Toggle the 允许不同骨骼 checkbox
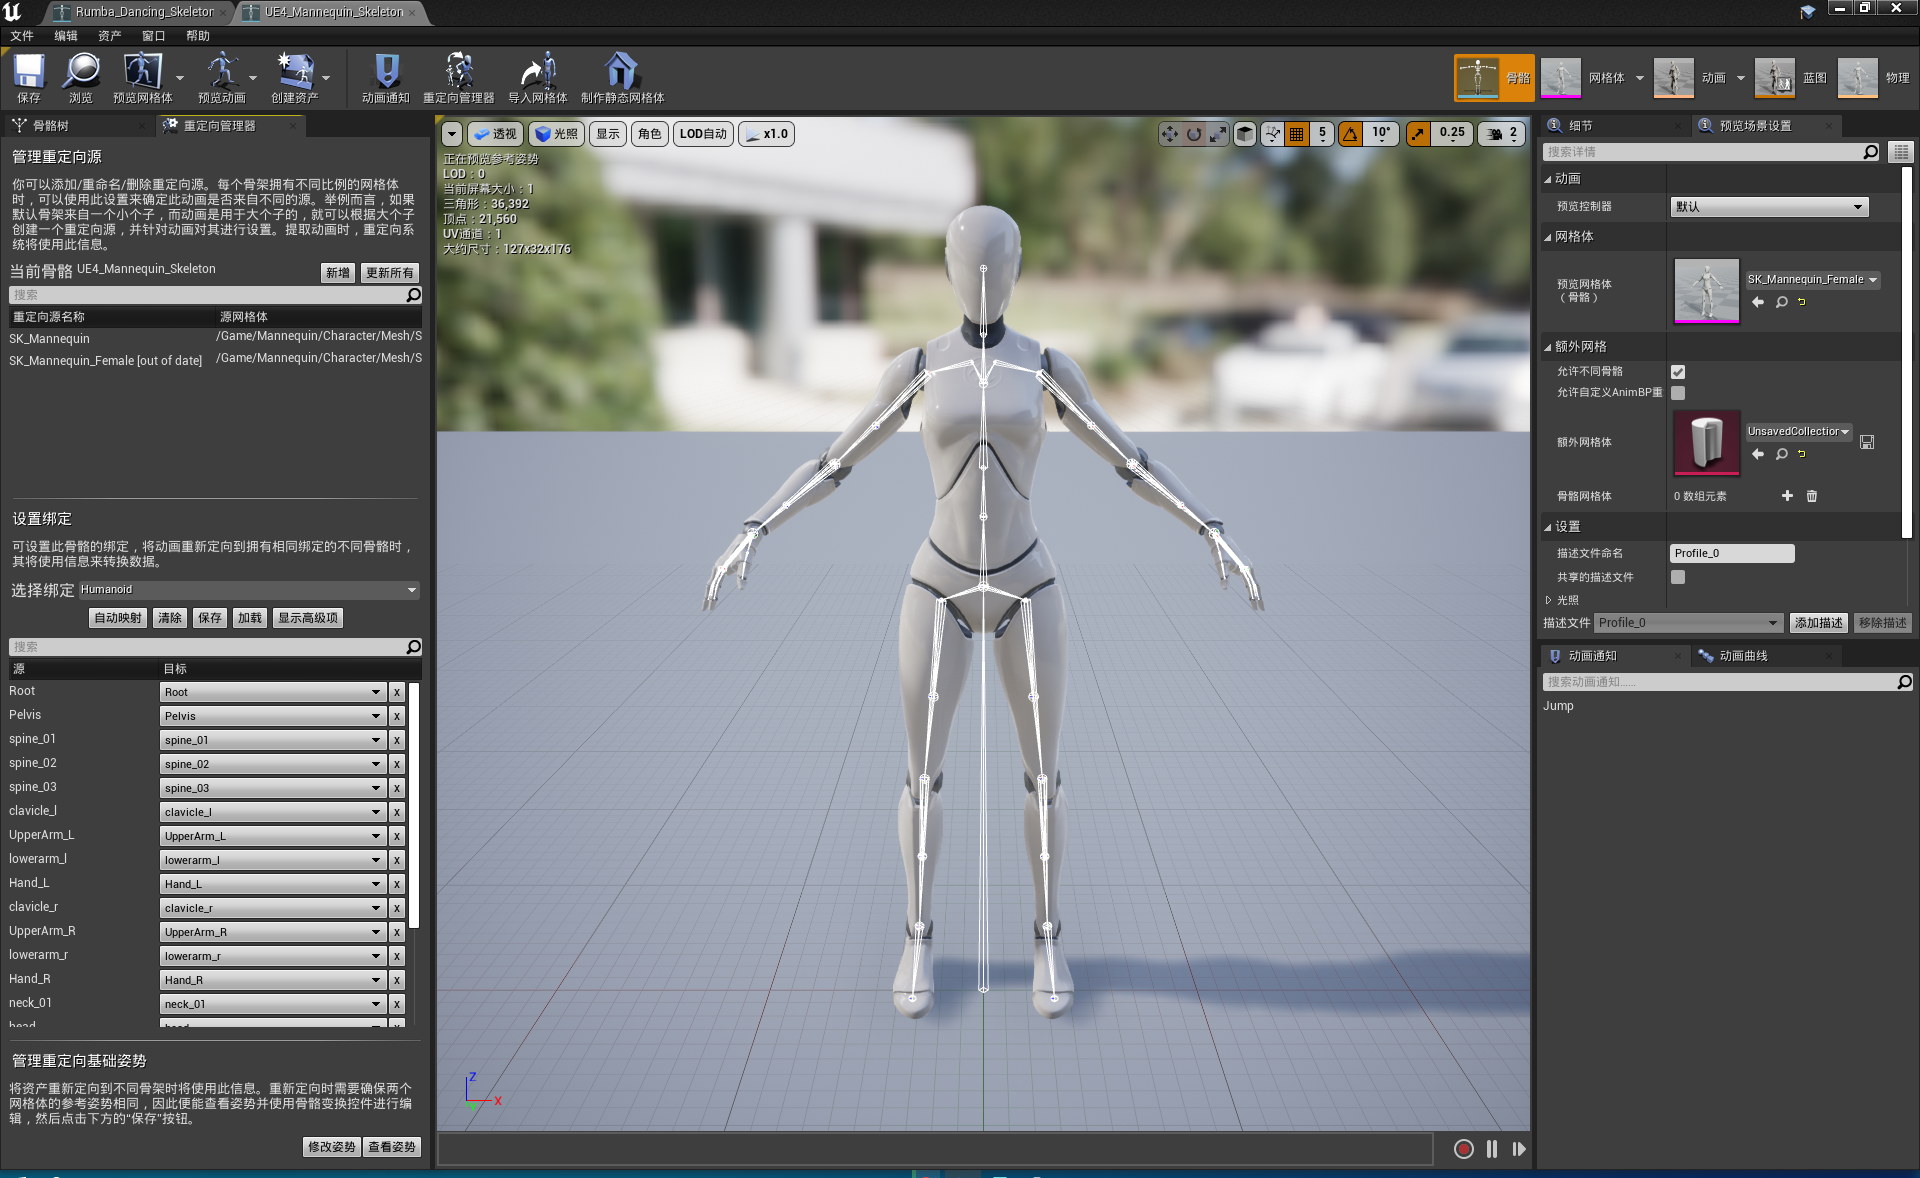Viewport: 1920px width, 1178px height. point(1678,372)
